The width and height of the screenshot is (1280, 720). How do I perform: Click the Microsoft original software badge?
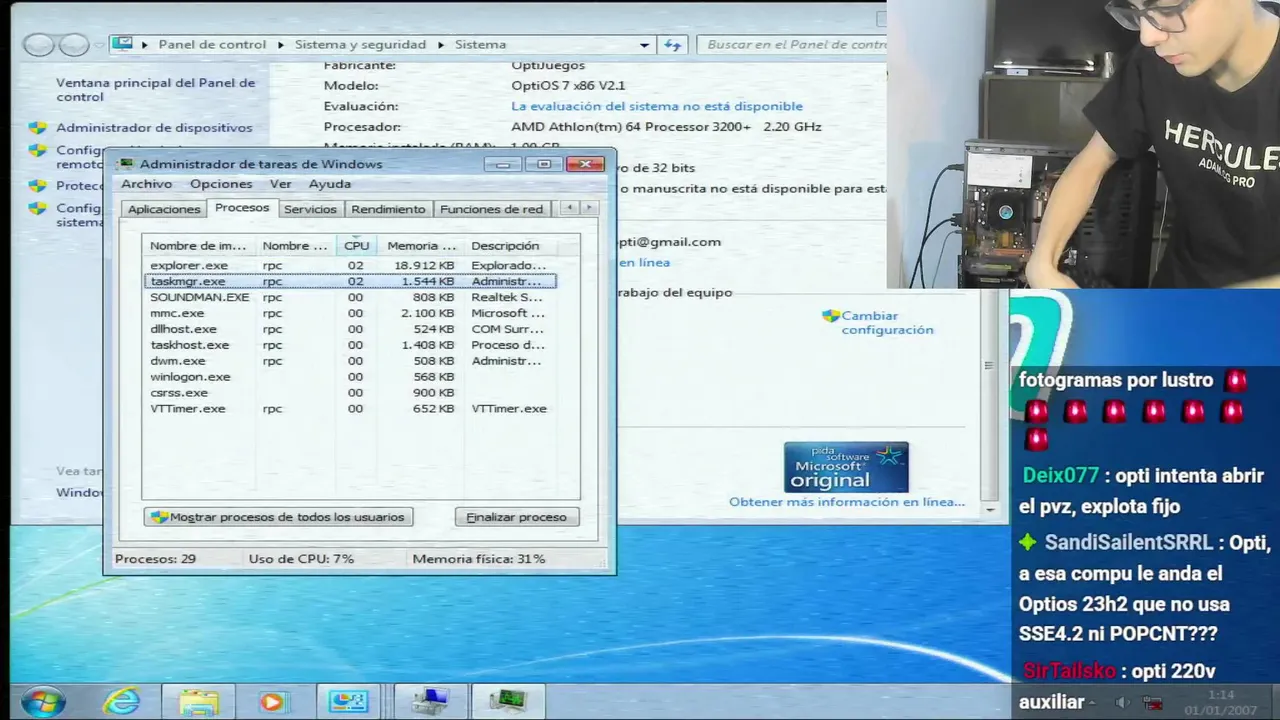pyautogui.click(x=846, y=467)
